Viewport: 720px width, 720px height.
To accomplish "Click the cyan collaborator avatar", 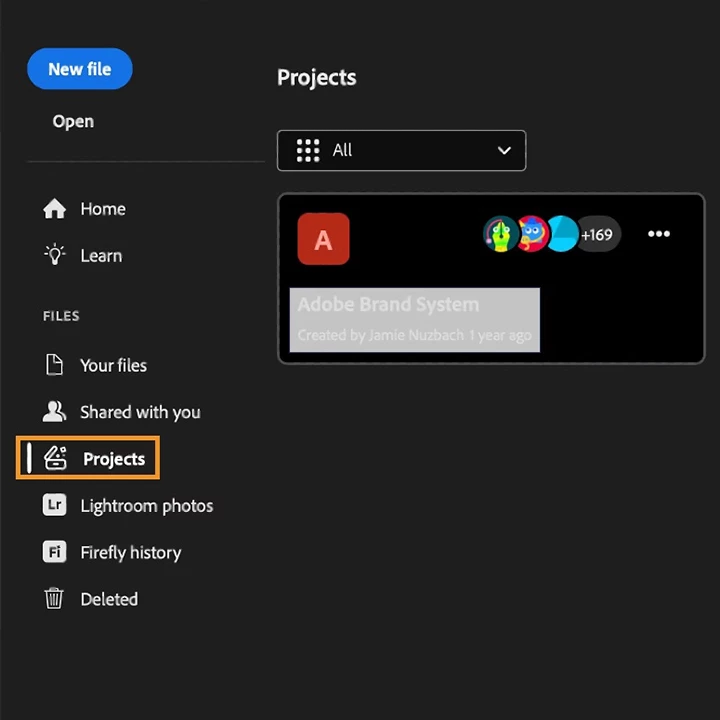I will click(x=562, y=234).
